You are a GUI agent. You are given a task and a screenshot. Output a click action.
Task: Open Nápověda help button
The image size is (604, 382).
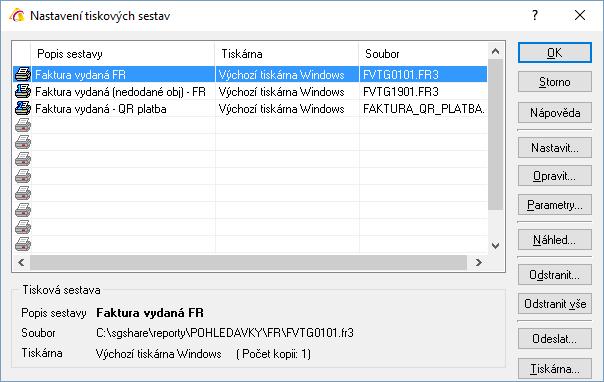tap(555, 113)
